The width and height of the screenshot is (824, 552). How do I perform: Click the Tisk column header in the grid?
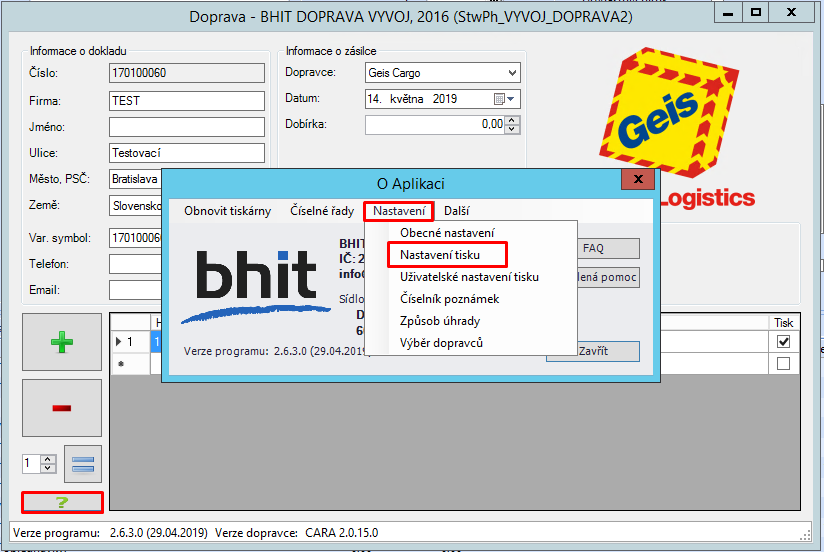tap(783, 322)
